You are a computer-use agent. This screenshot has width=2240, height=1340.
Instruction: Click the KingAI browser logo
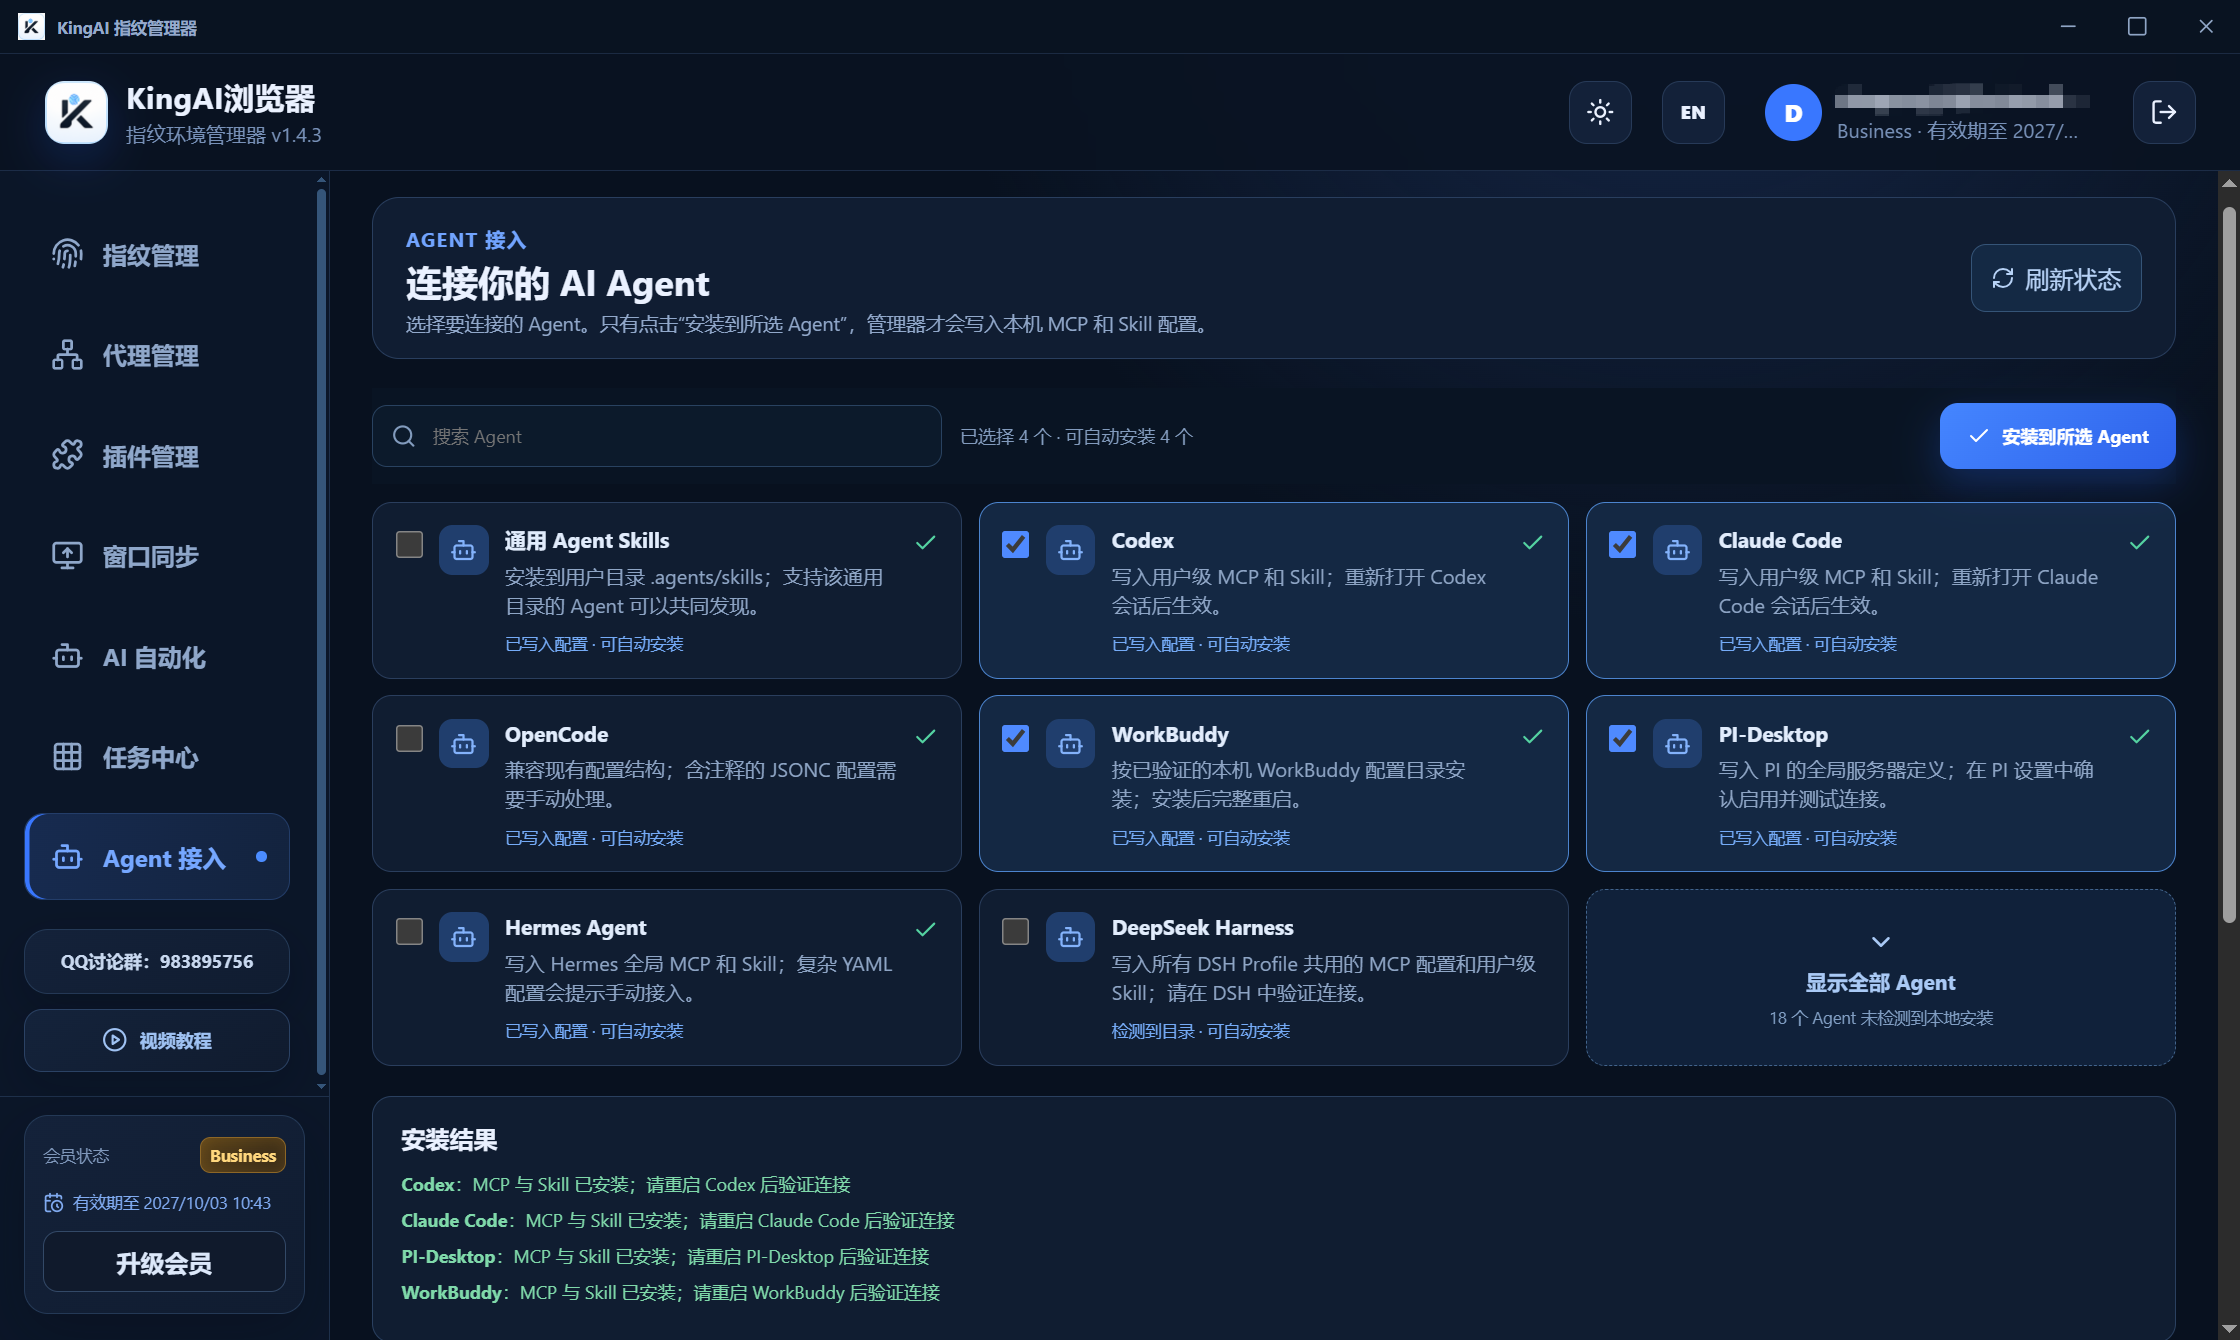click(x=76, y=112)
